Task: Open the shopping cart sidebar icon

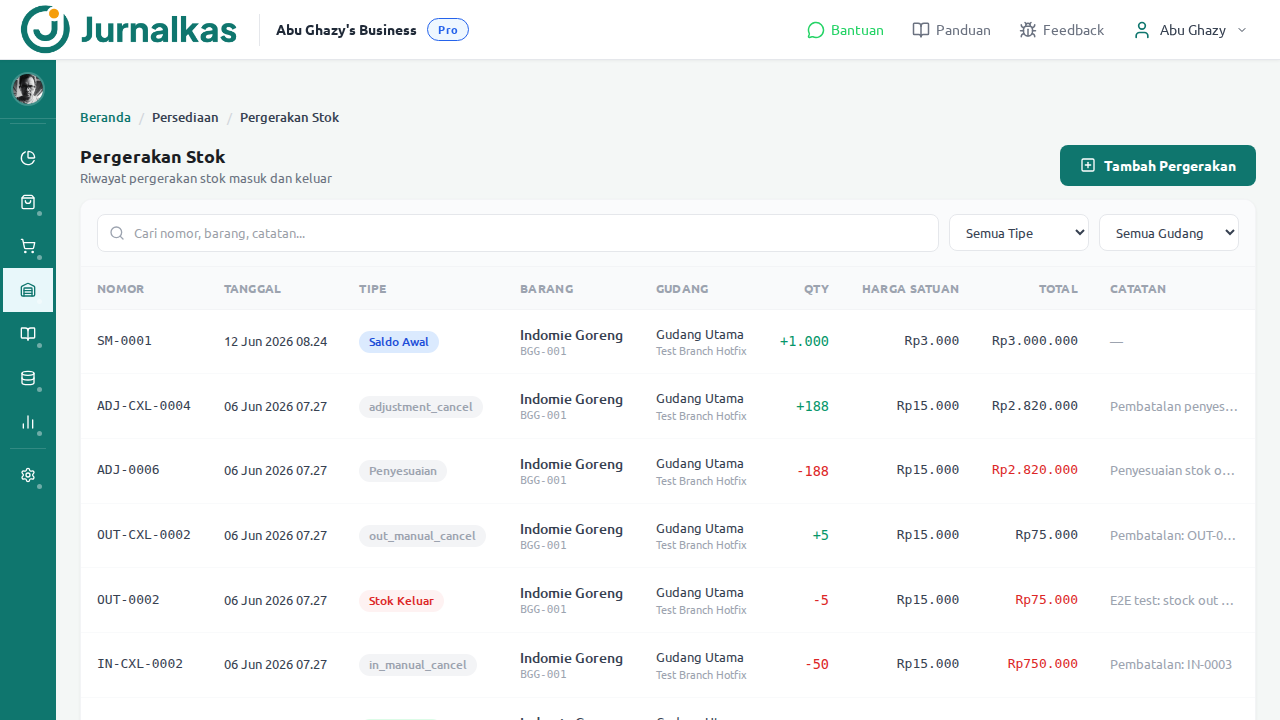Action: point(28,246)
